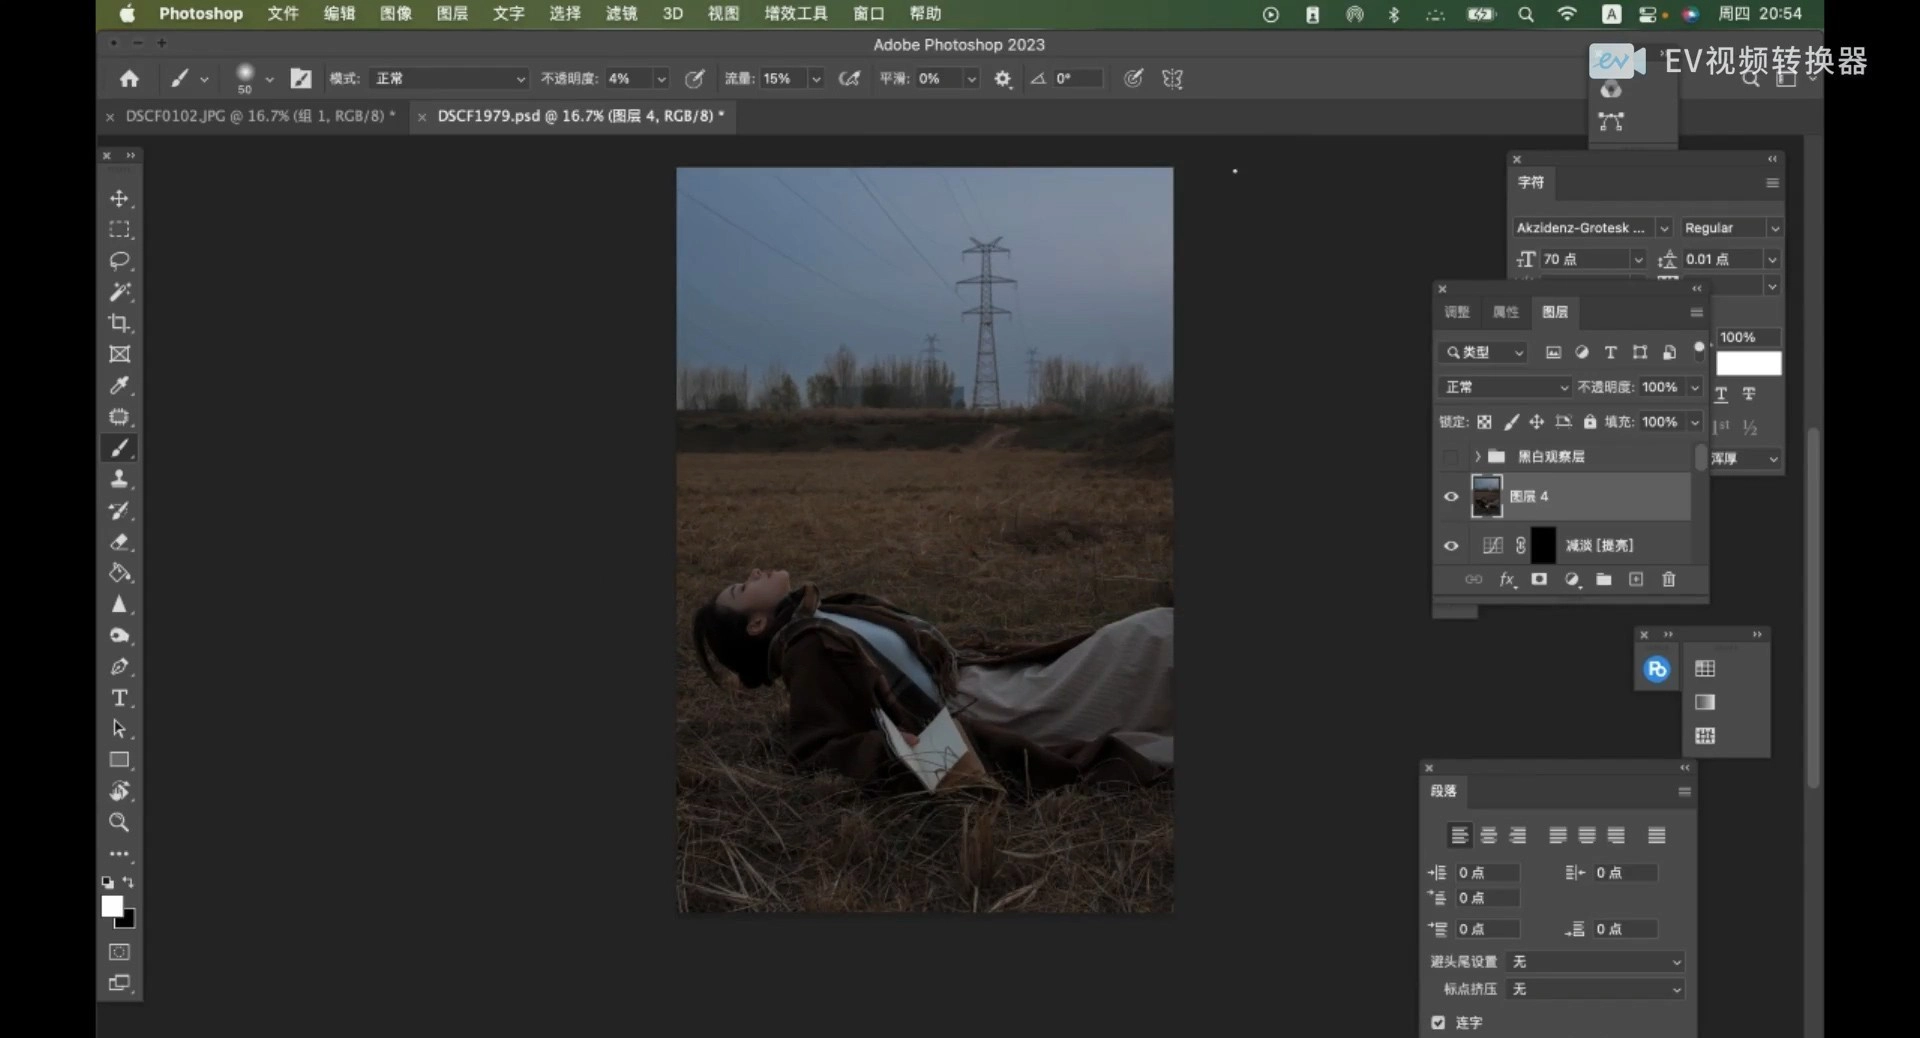Open the flow 15% dropdown arrow

coord(816,78)
